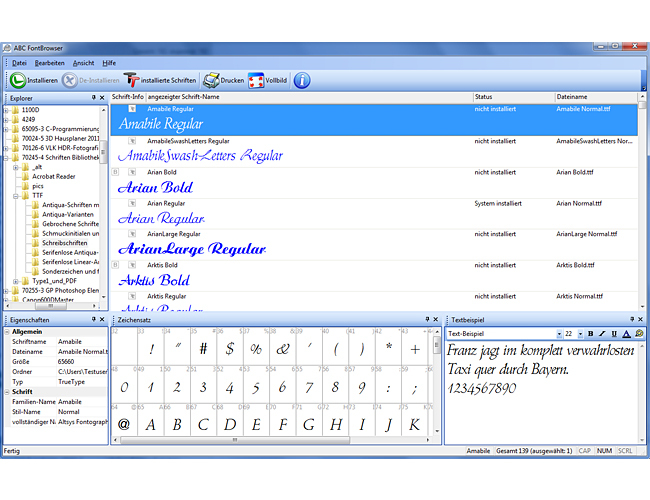Screen dimensions: 650x500
Task: Sort by the Status column header
Action: 512,96
